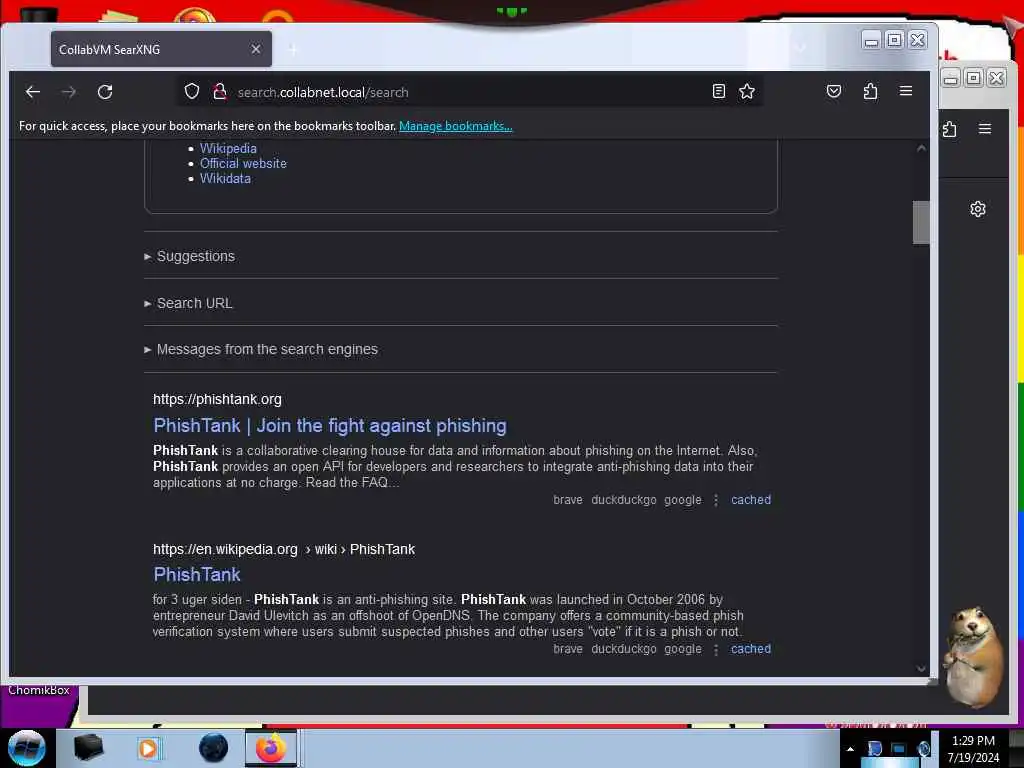Open the hamburger menu in the background window
The height and width of the screenshot is (768, 1024).
(x=985, y=129)
